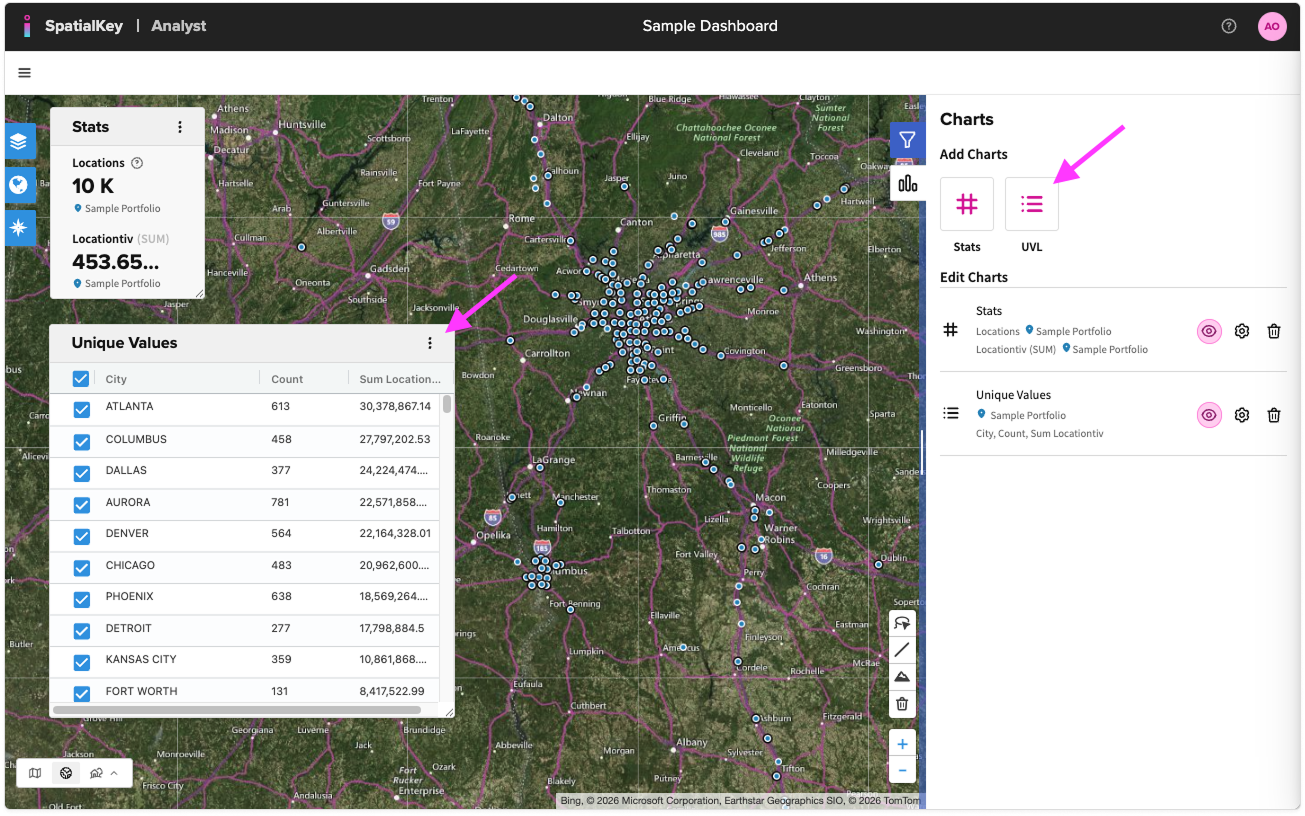Select the freehand lasso drawing tool
Screen dimensions: 1305x816
pyautogui.click(x=901, y=622)
